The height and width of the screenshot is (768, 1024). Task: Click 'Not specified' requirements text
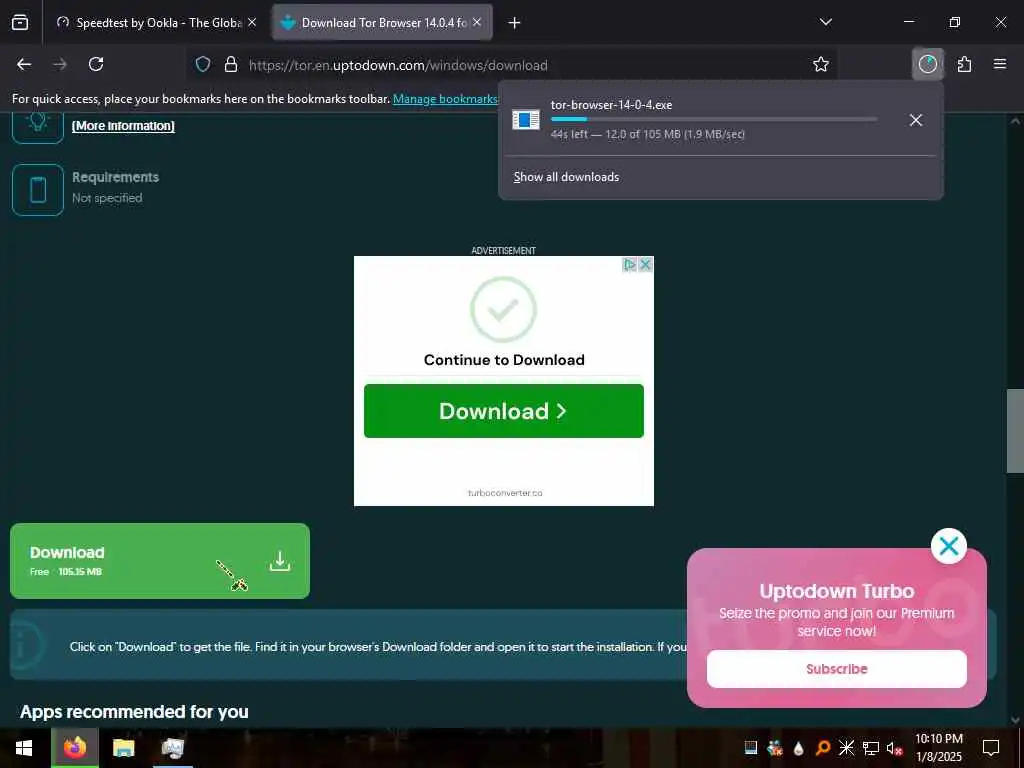[107, 198]
